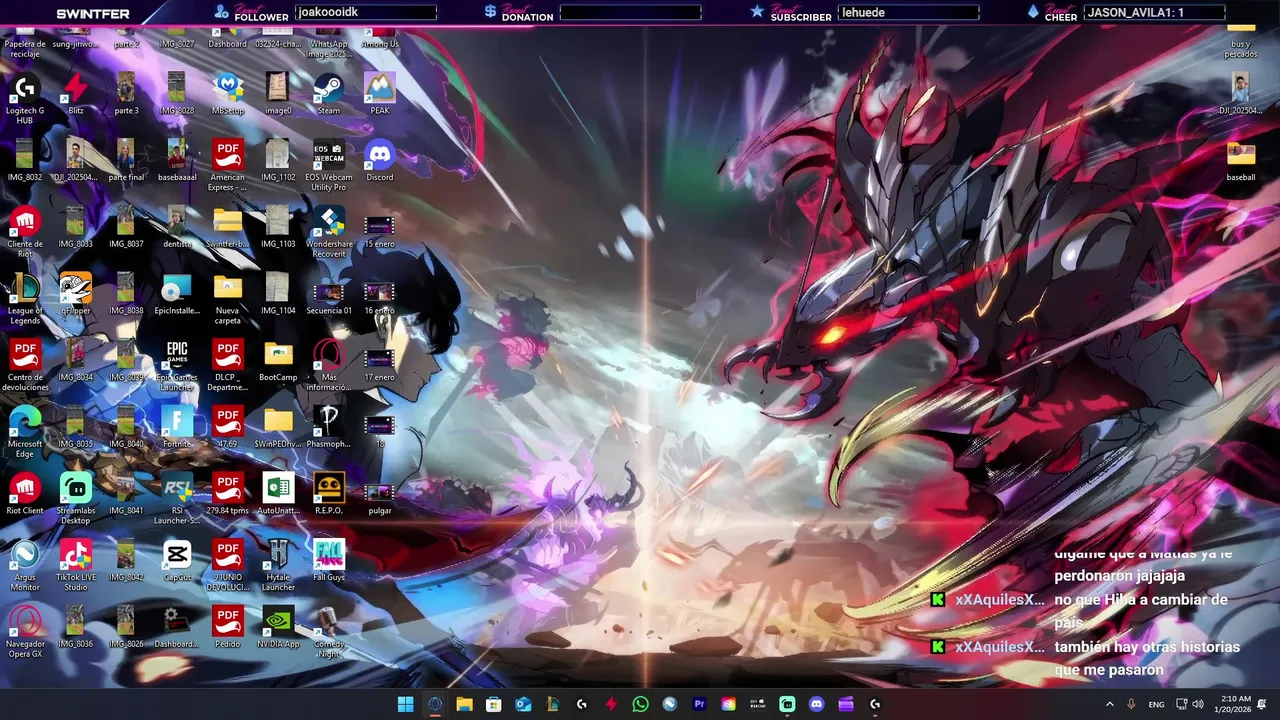This screenshot has height=720, width=1280.
Task: Select the baseball folder on the right
Action: [1241, 162]
